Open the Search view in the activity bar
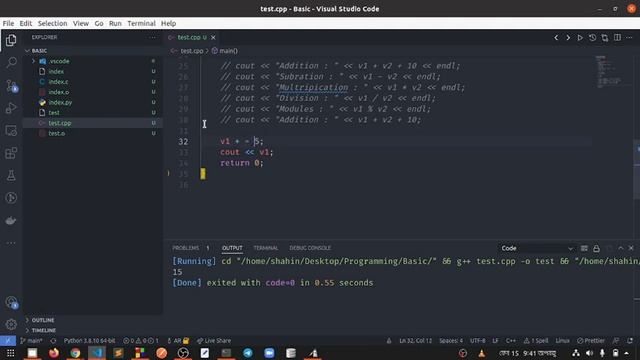 (11, 62)
